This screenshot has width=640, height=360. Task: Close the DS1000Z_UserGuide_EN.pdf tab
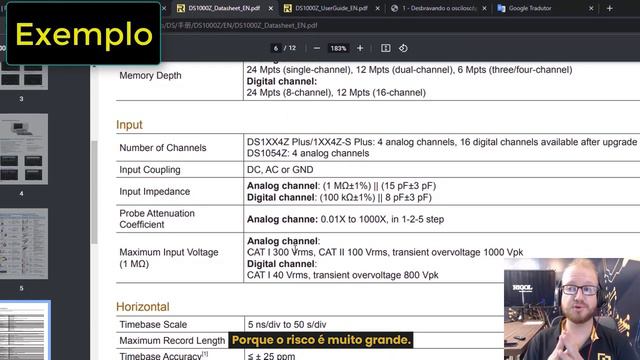point(378,8)
